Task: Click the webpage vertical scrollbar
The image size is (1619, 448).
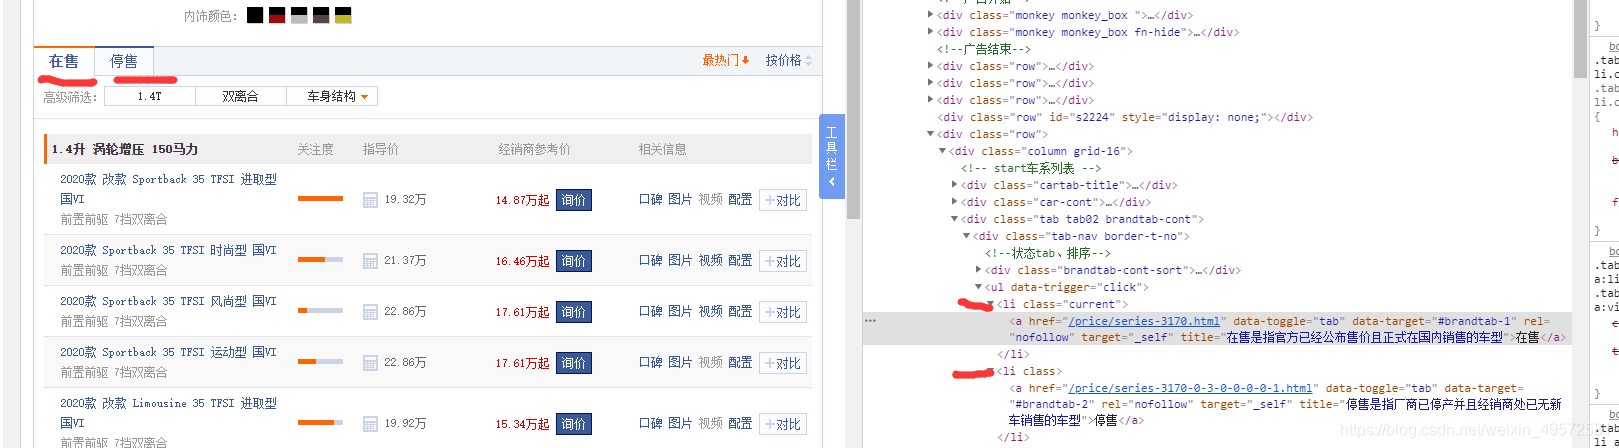Action: click(x=853, y=110)
